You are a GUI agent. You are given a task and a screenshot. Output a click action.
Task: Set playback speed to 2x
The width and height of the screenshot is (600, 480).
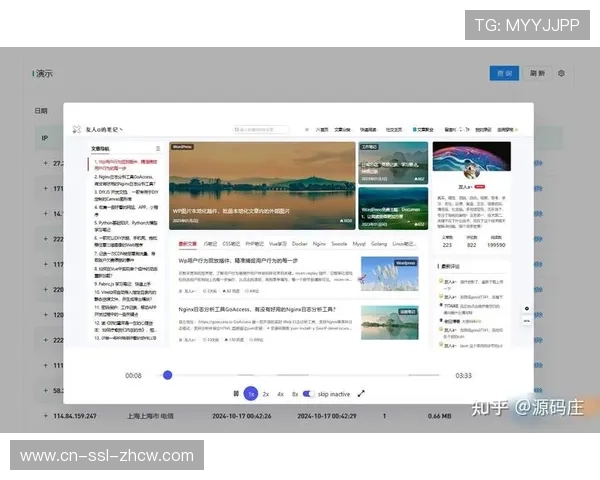(x=266, y=394)
